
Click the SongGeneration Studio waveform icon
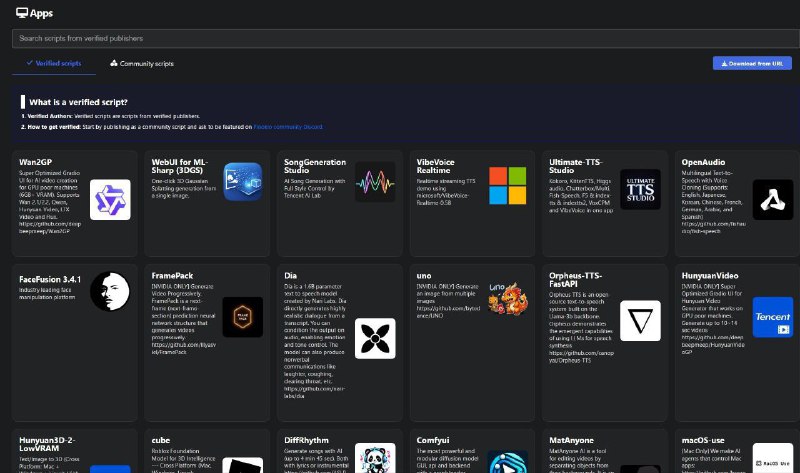point(375,182)
